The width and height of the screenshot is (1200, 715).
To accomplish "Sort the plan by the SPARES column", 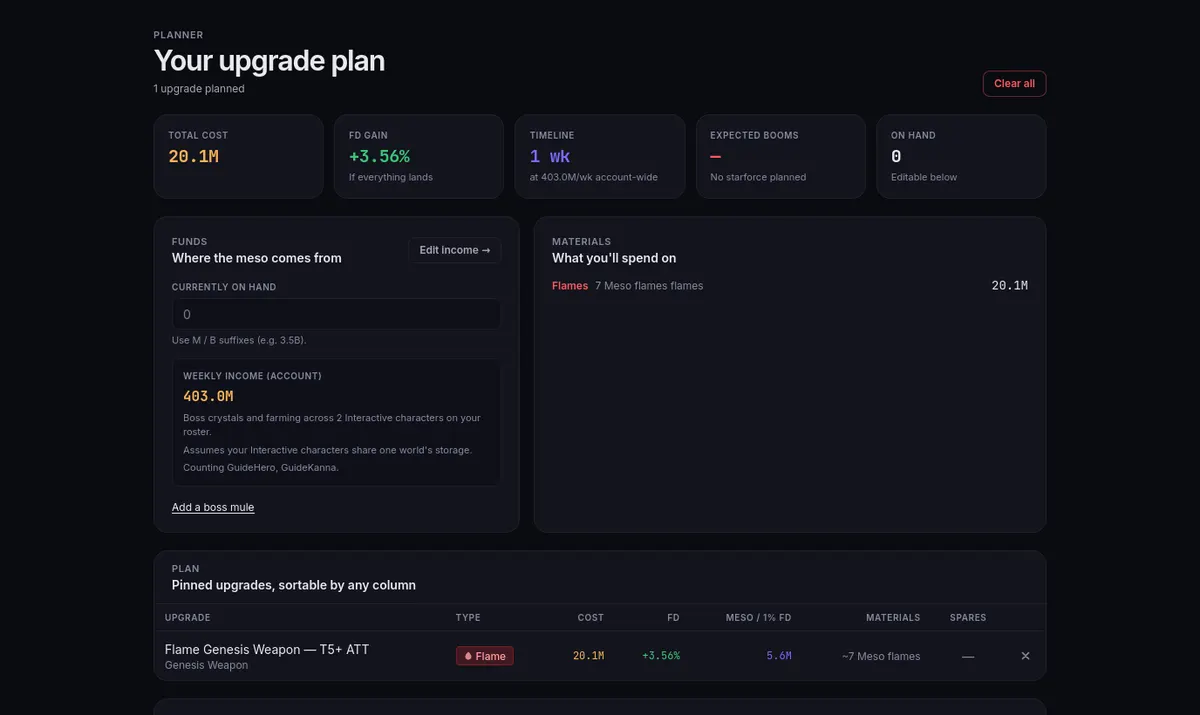I will coord(968,618).
